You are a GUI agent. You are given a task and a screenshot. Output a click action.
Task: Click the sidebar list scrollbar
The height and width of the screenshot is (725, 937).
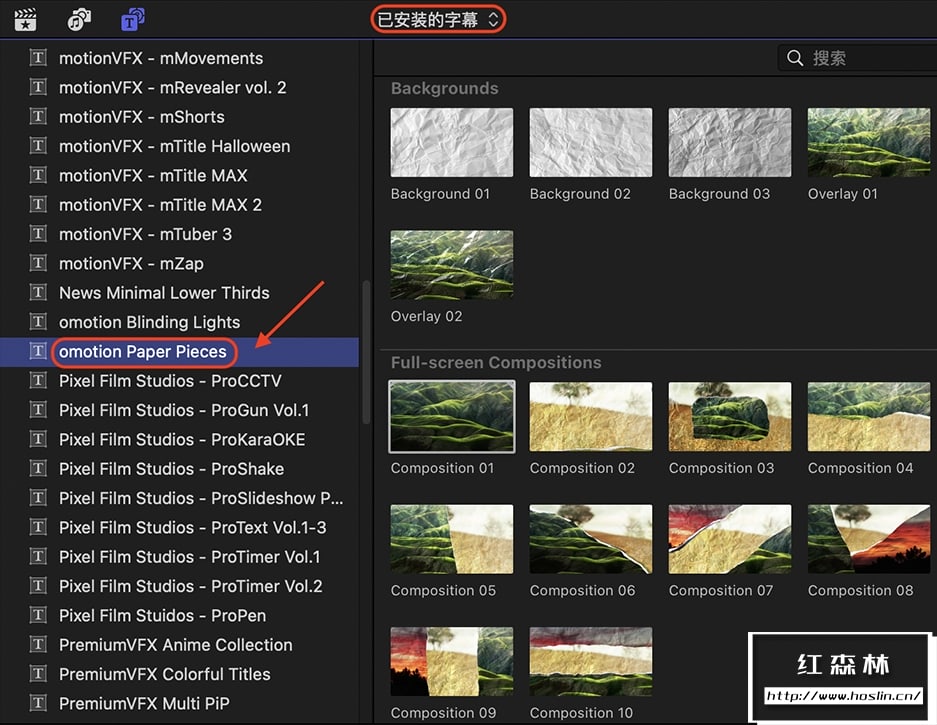click(x=366, y=352)
